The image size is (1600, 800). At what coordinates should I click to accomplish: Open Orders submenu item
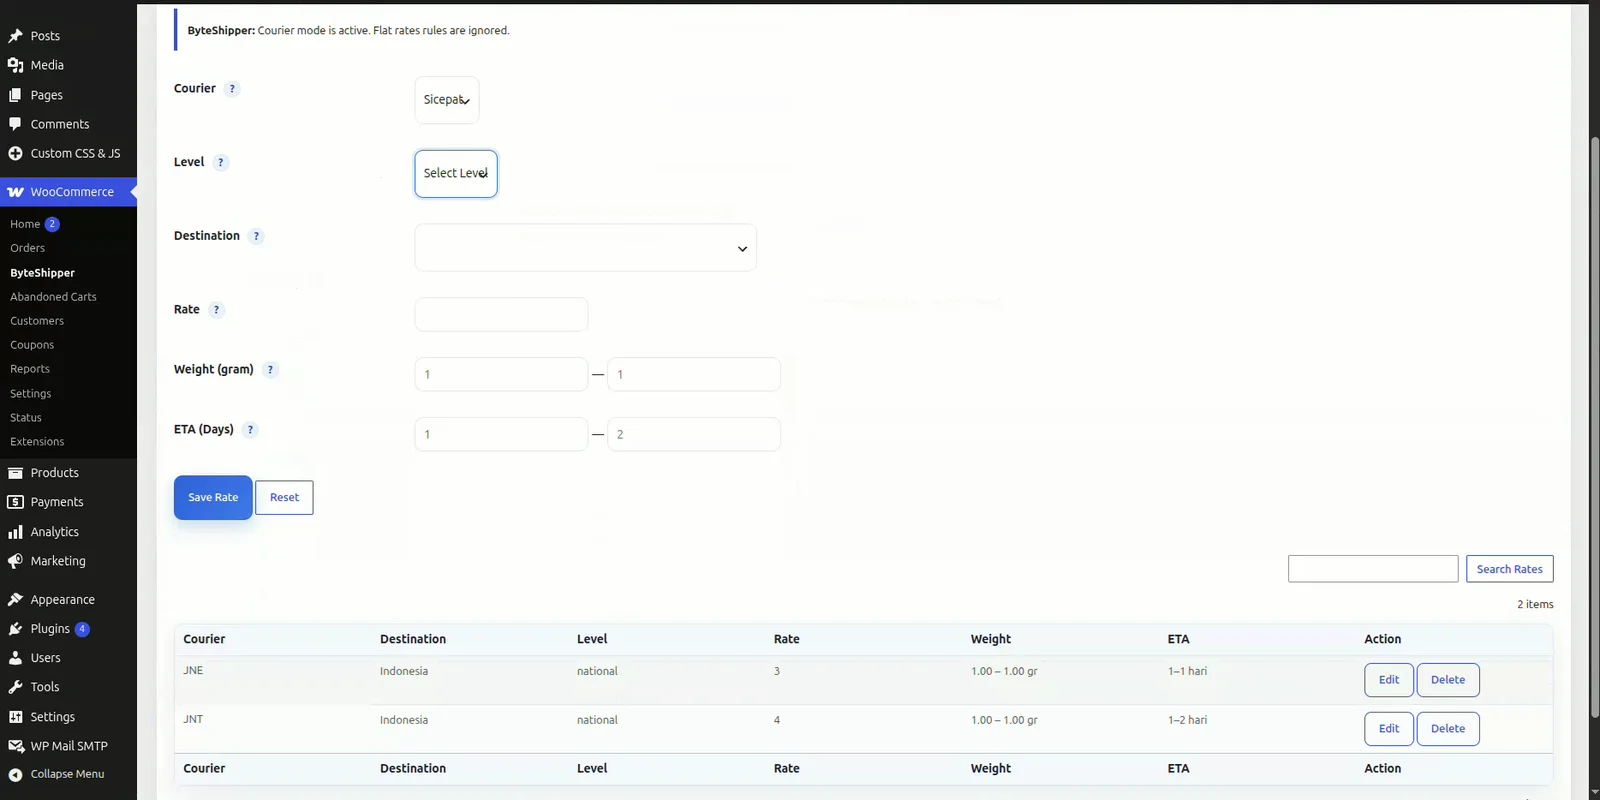tap(28, 248)
